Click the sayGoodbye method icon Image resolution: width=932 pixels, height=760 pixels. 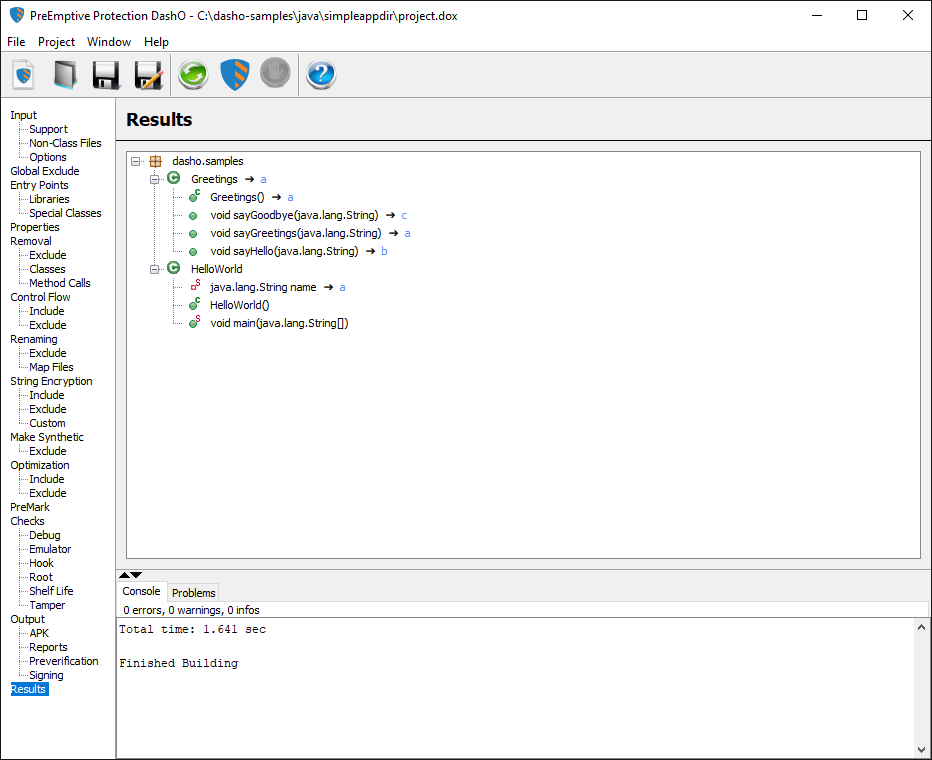click(x=193, y=216)
